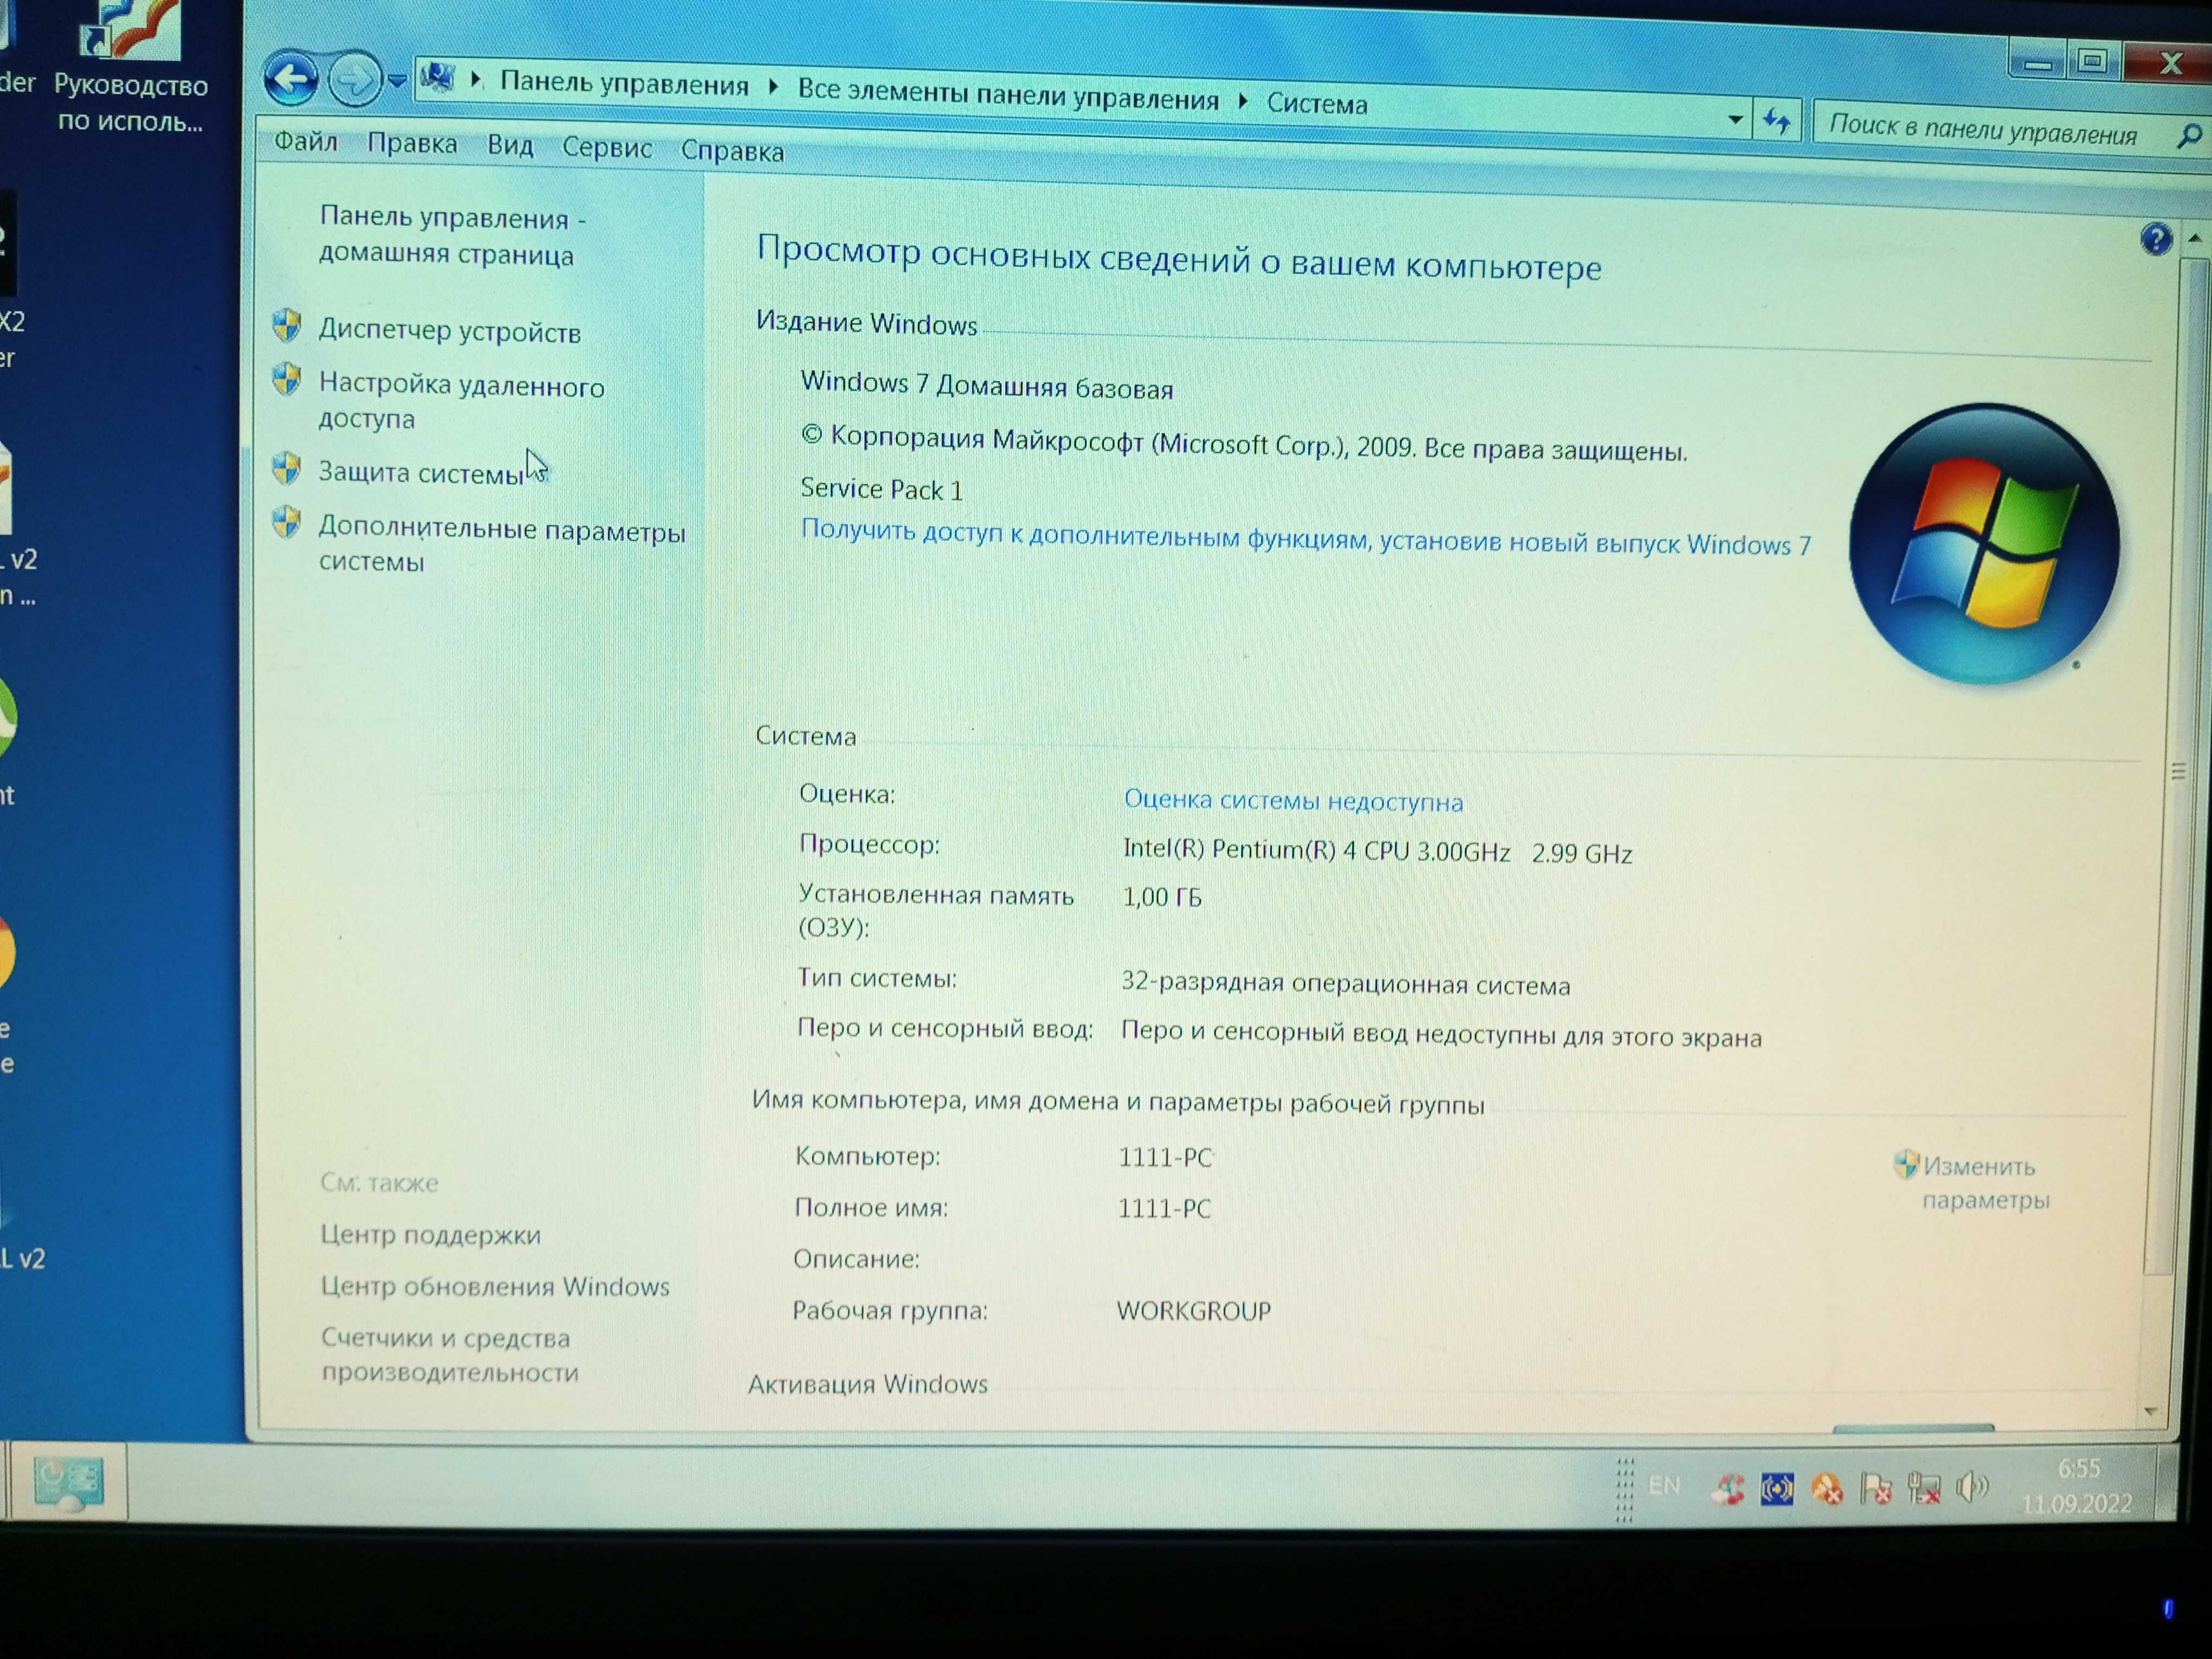
Task: Select the installed memory value 1,00 ГБ
Action: [1162, 897]
